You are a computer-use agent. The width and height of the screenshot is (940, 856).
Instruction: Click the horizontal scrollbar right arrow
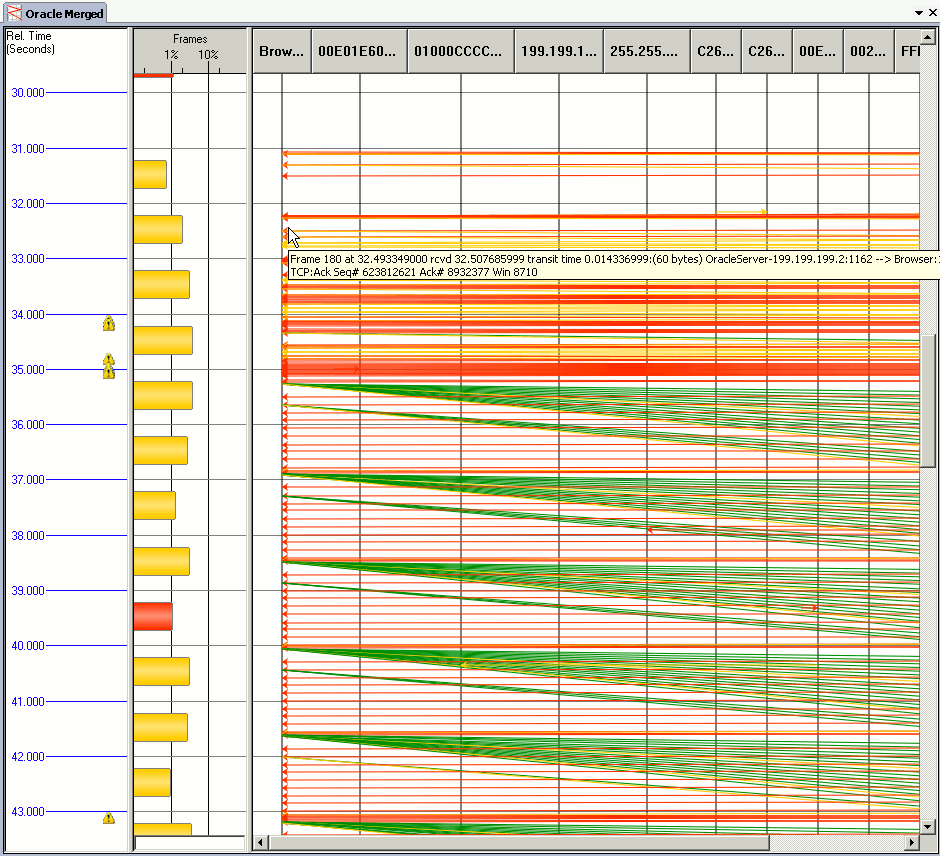(x=912, y=843)
